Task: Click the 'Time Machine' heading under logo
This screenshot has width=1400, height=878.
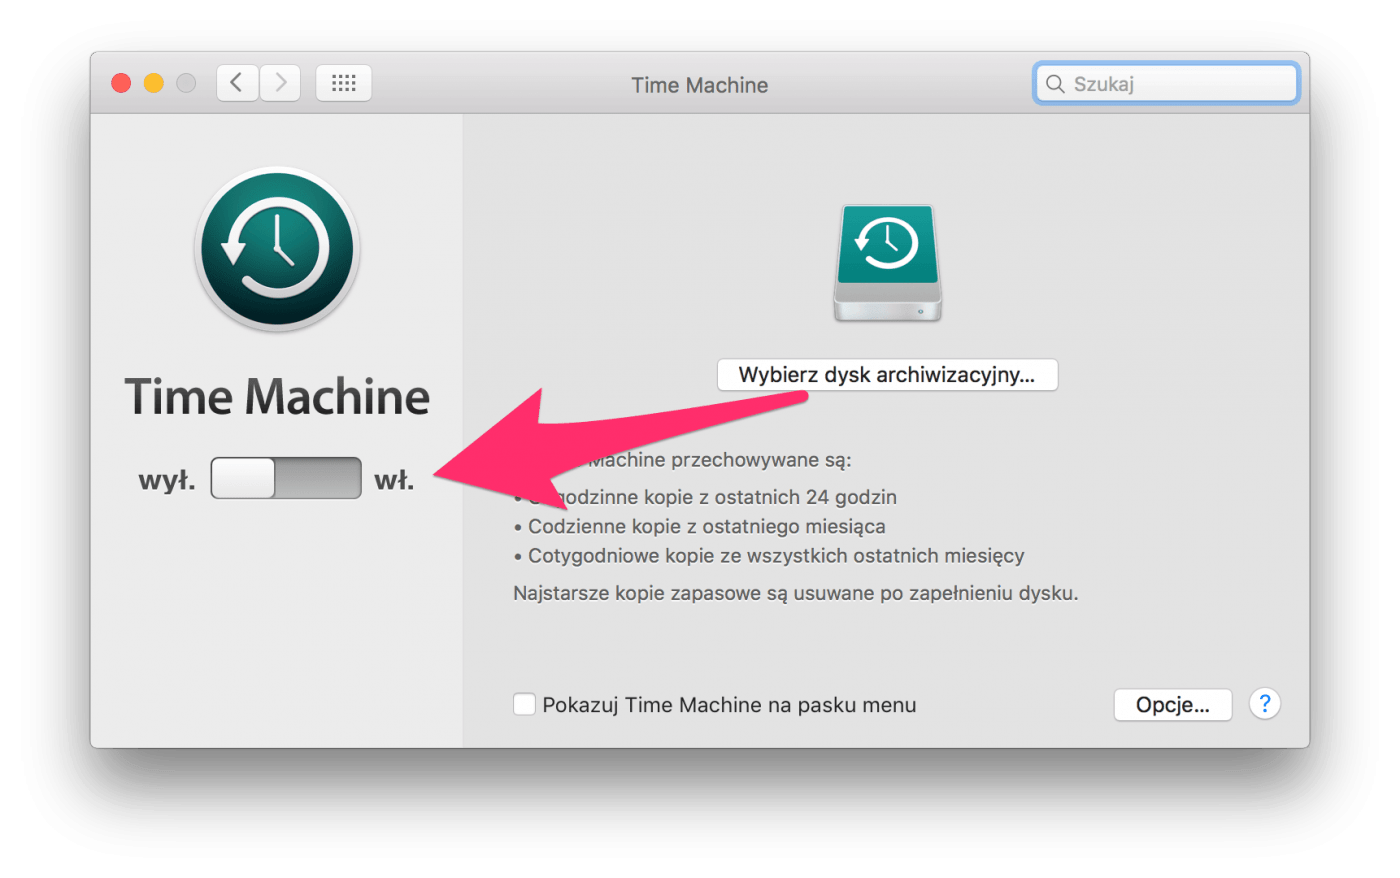Action: pos(277,397)
